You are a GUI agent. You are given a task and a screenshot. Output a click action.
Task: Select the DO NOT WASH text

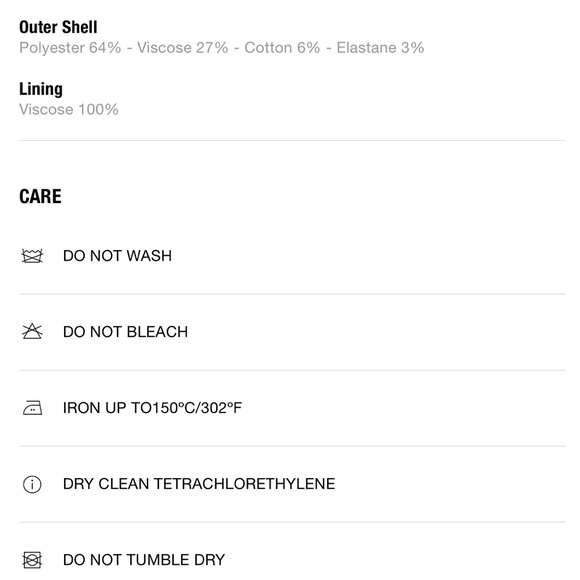tap(117, 256)
